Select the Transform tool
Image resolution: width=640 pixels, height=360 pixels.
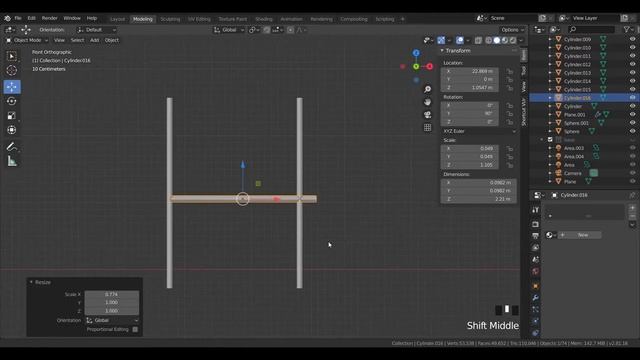point(12,130)
